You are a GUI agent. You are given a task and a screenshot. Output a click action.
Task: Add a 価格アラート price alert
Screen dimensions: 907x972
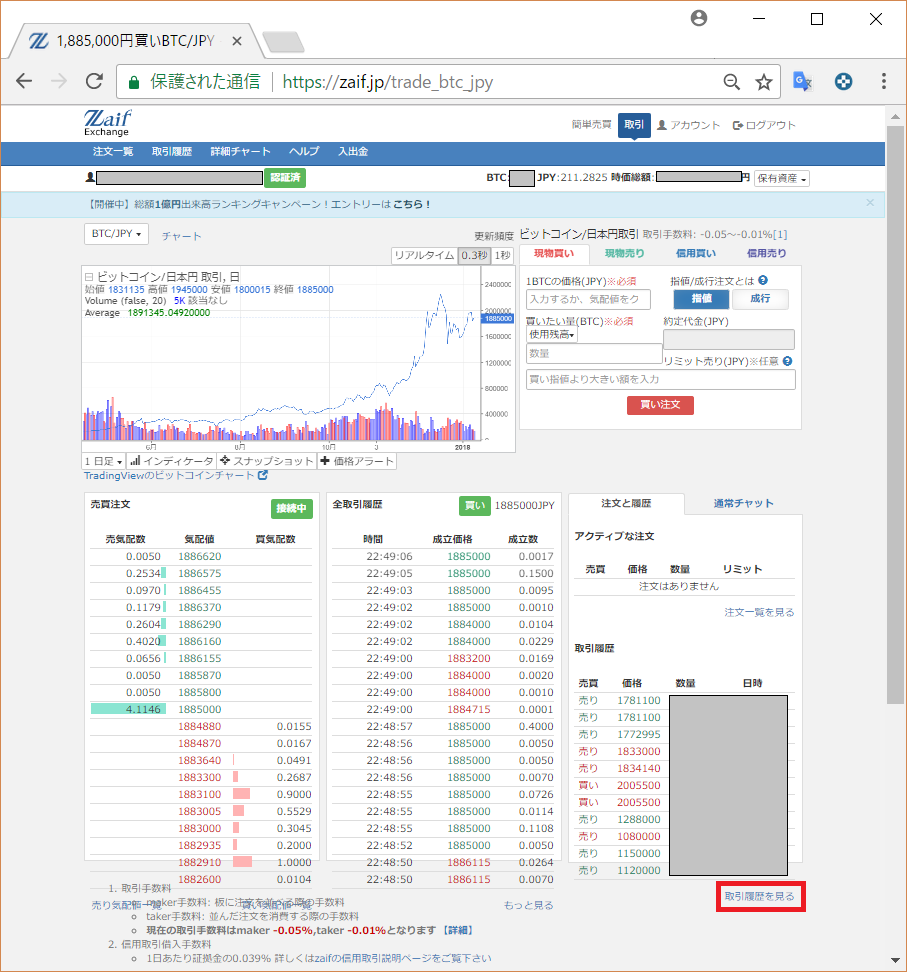(357, 461)
